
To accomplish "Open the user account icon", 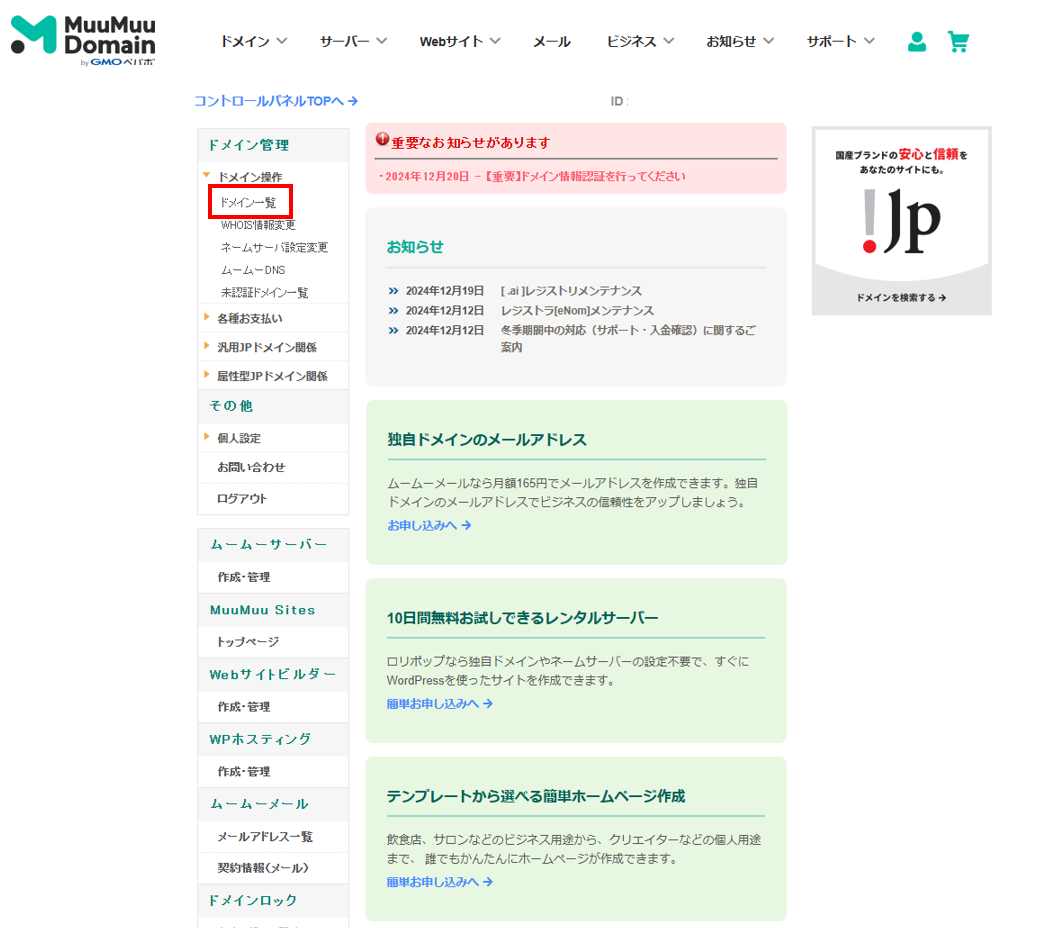I will [917, 42].
